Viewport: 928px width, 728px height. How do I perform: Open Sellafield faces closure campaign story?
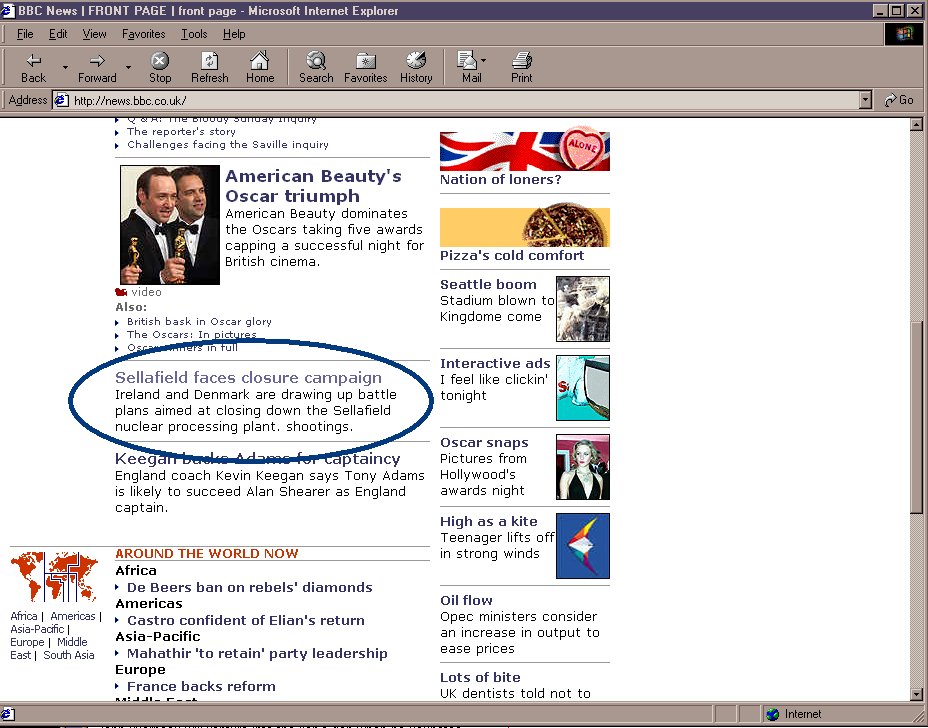click(248, 378)
